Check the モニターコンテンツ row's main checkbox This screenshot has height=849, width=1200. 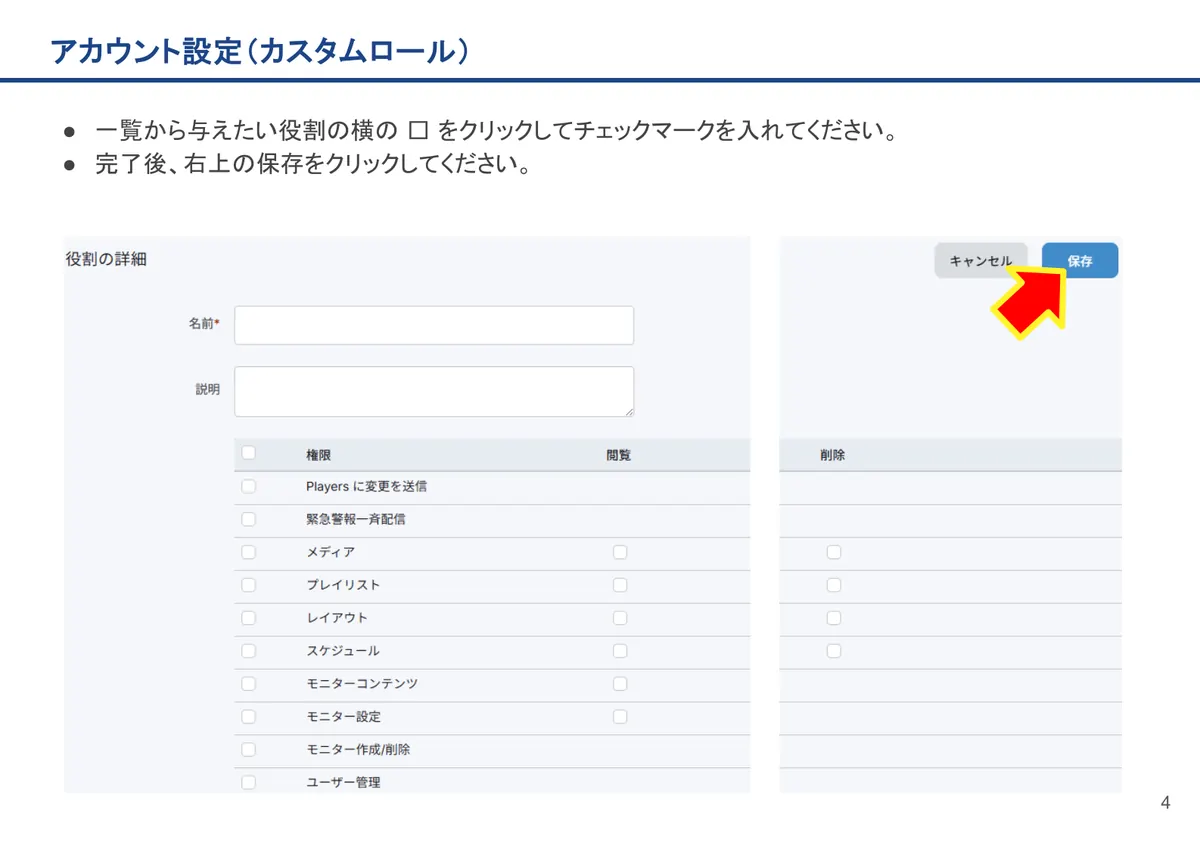[248, 684]
